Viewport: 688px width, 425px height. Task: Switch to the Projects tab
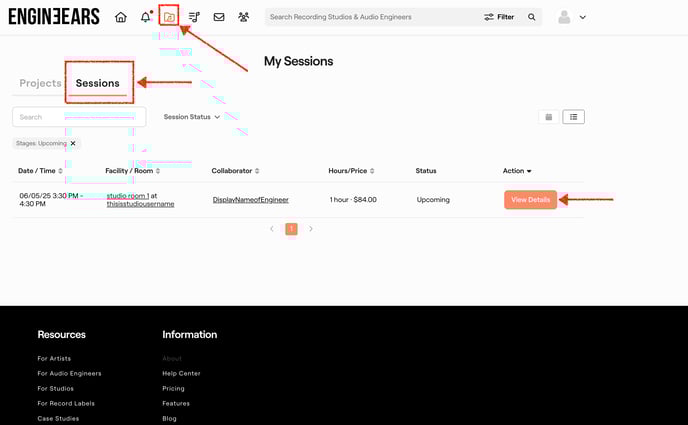pos(40,83)
